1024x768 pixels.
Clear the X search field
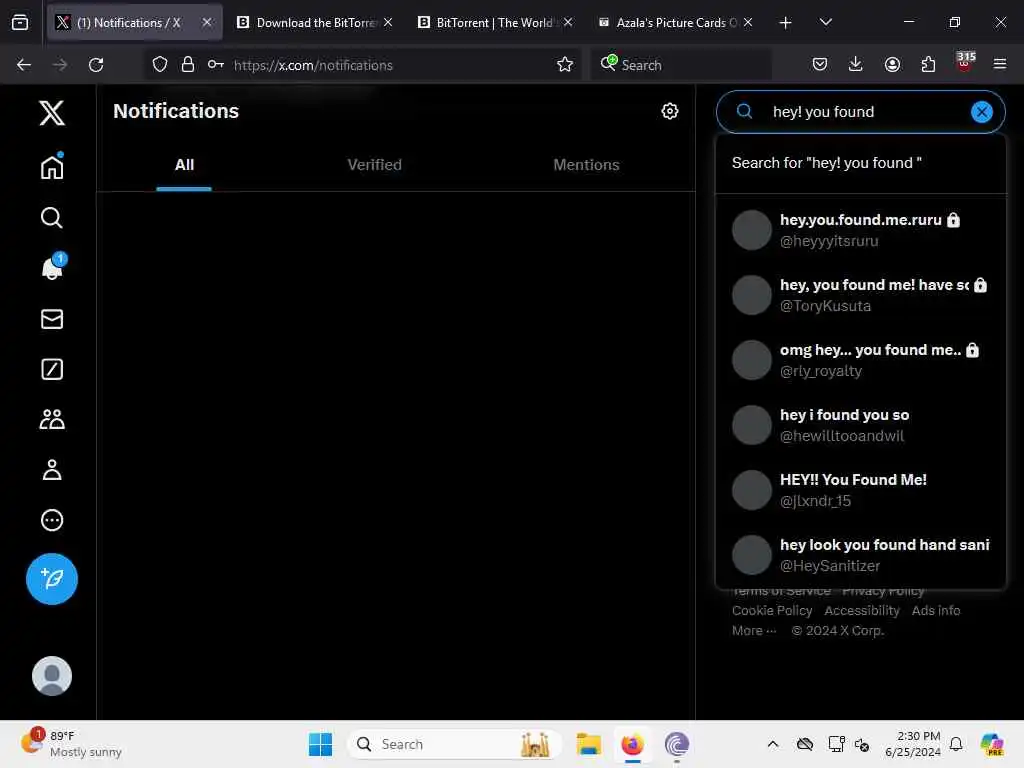981,112
